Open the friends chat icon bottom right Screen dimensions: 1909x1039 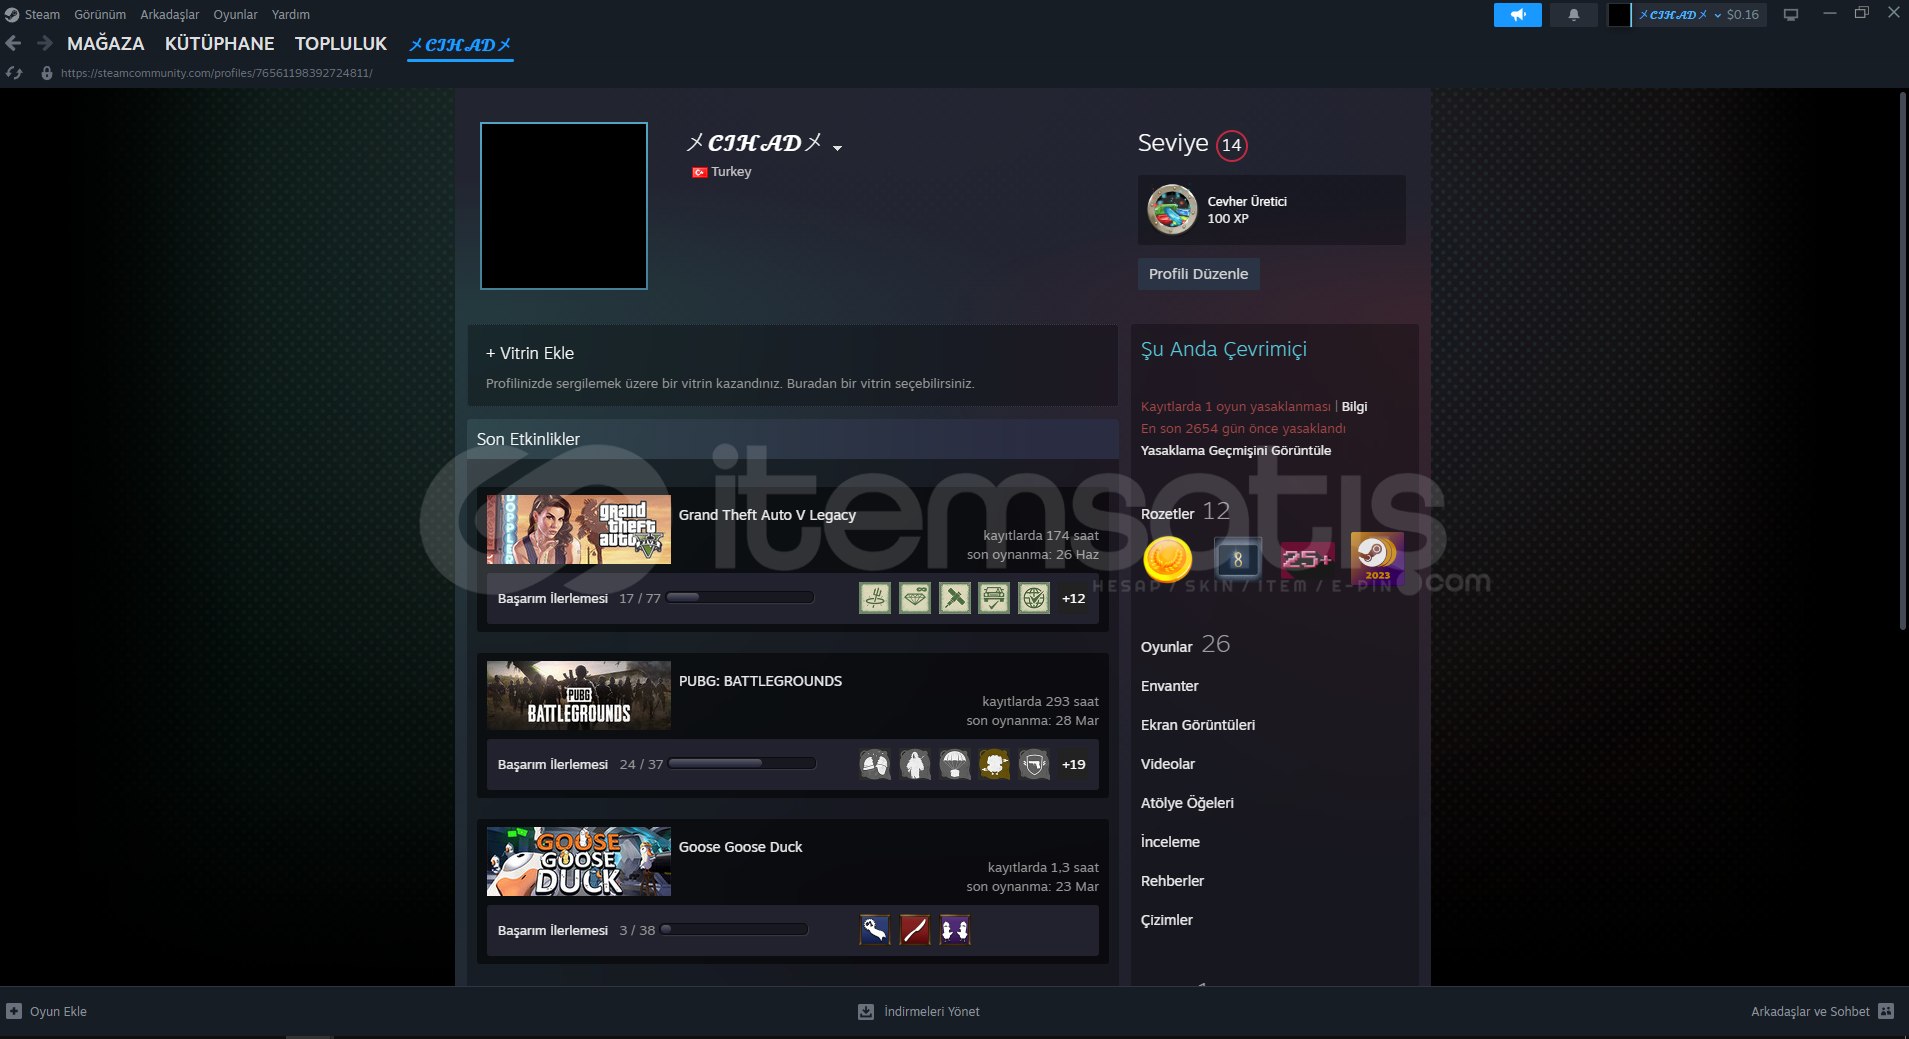pyautogui.click(x=1886, y=1011)
